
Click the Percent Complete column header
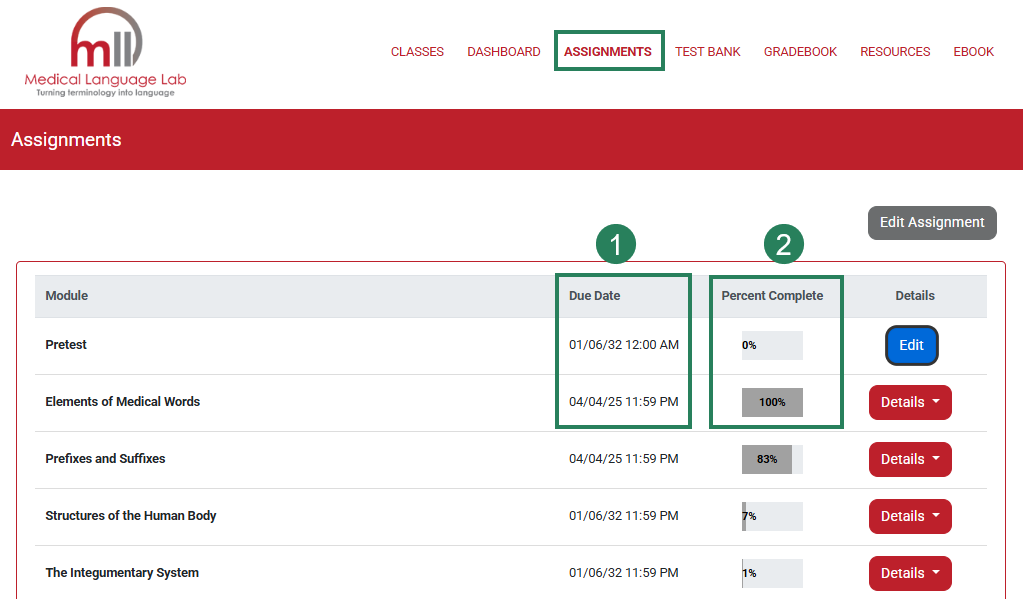pyautogui.click(x=775, y=295)
